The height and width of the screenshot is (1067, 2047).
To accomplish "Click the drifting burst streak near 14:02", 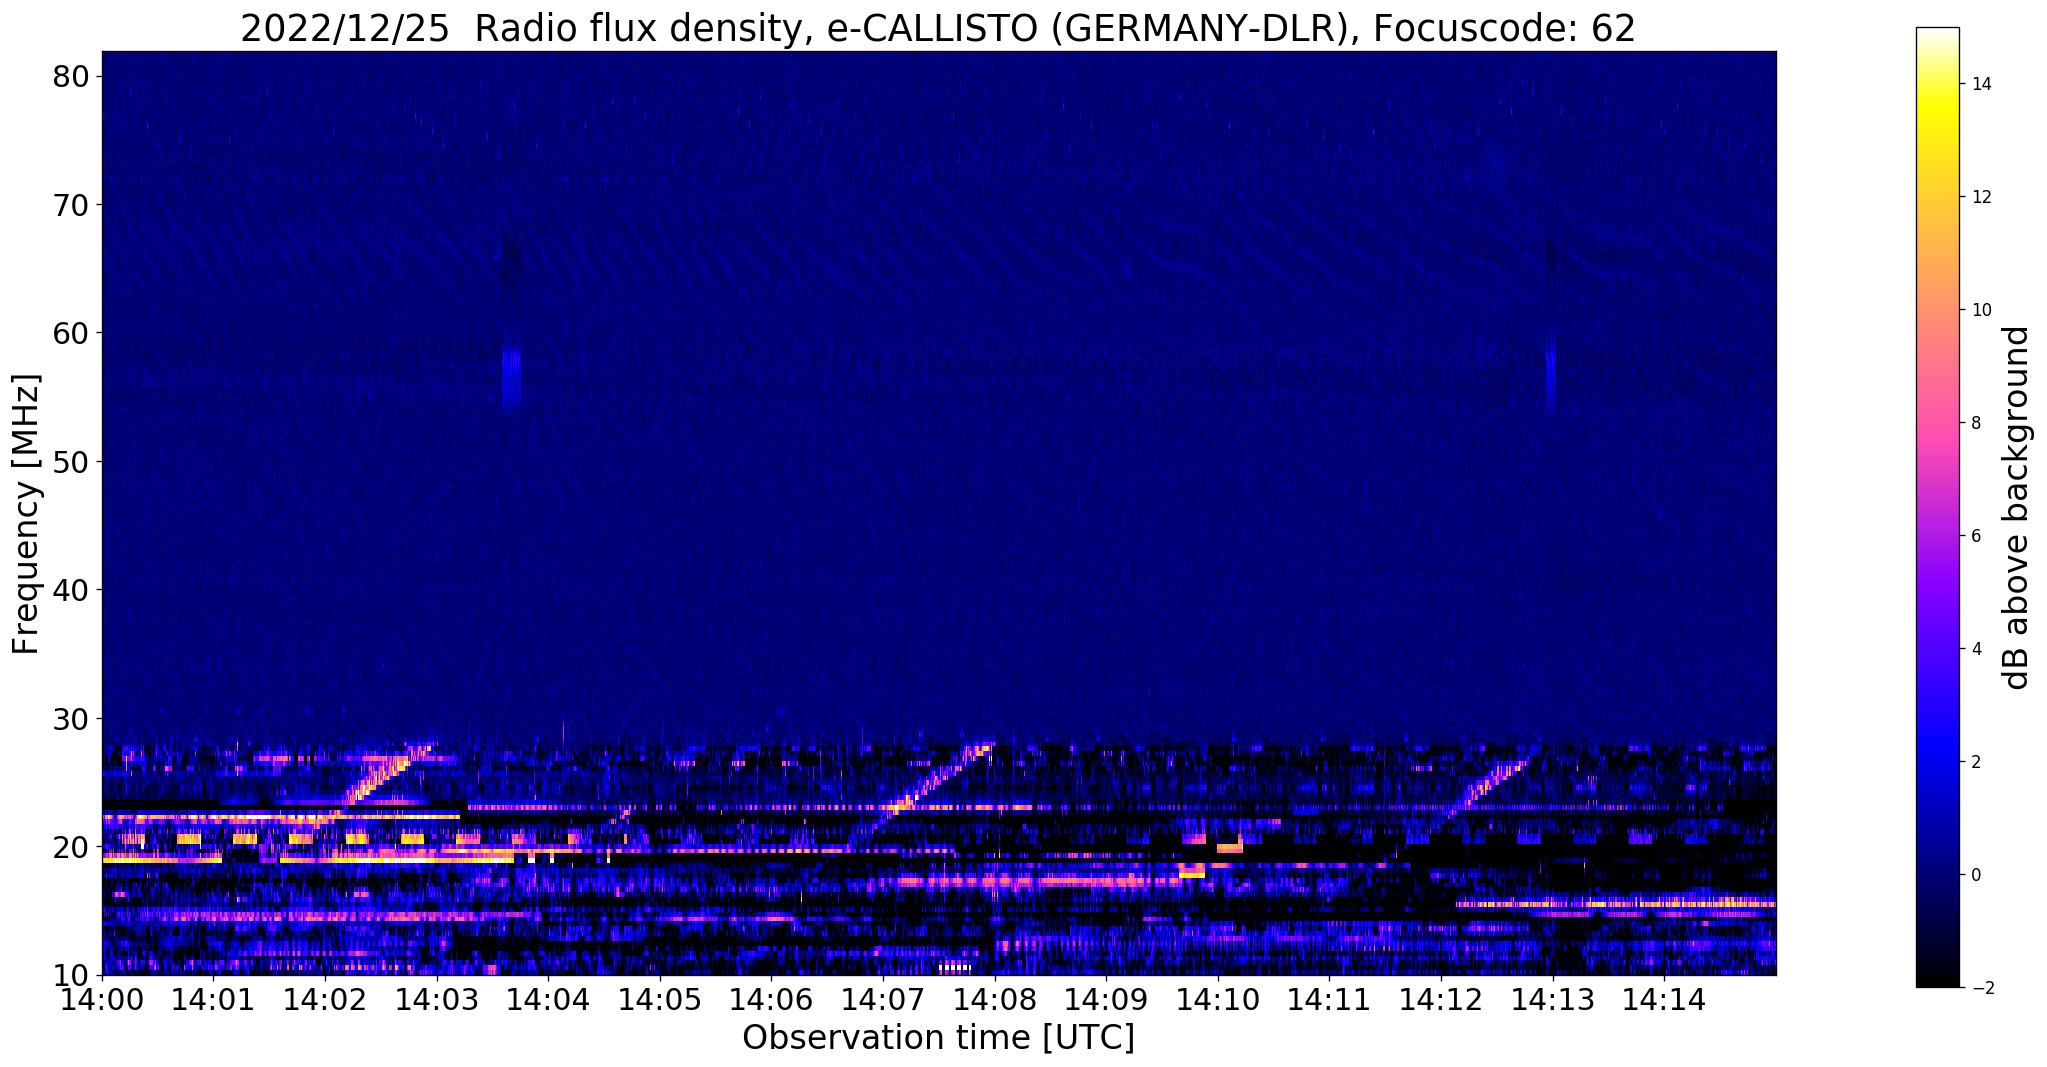I will 385,774.
